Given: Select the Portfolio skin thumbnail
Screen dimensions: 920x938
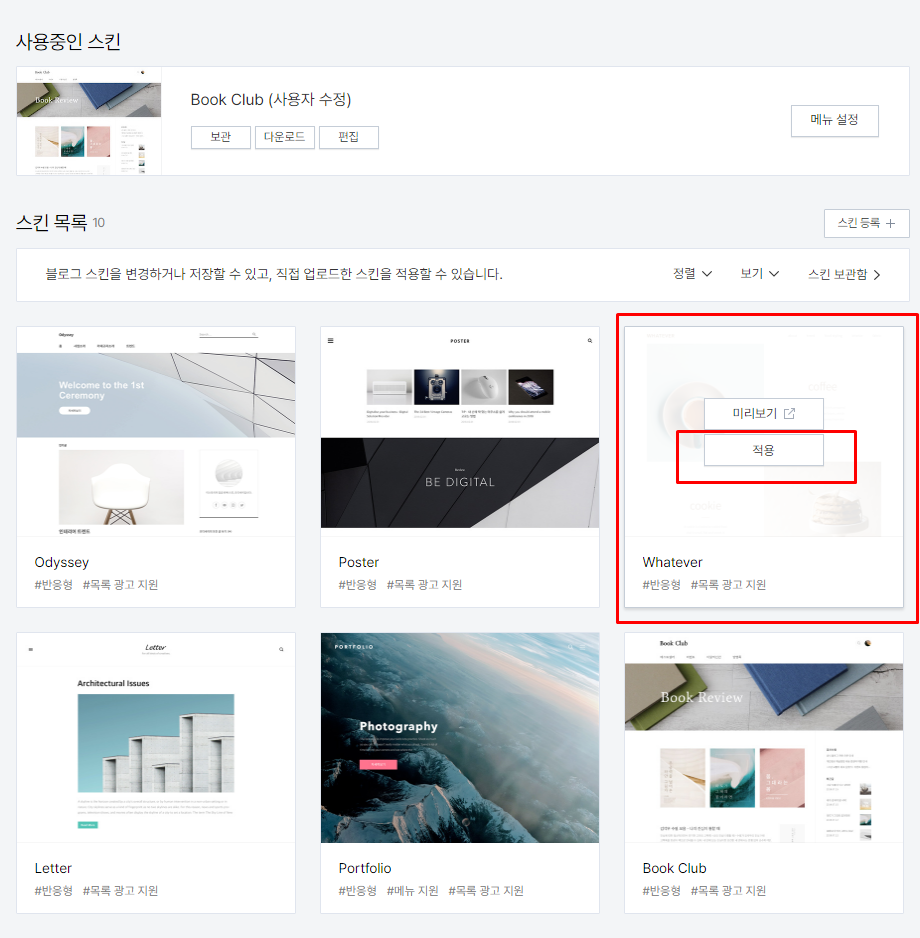Looking at the screenshot, I should pyautogui.click(x=459, y=738).
